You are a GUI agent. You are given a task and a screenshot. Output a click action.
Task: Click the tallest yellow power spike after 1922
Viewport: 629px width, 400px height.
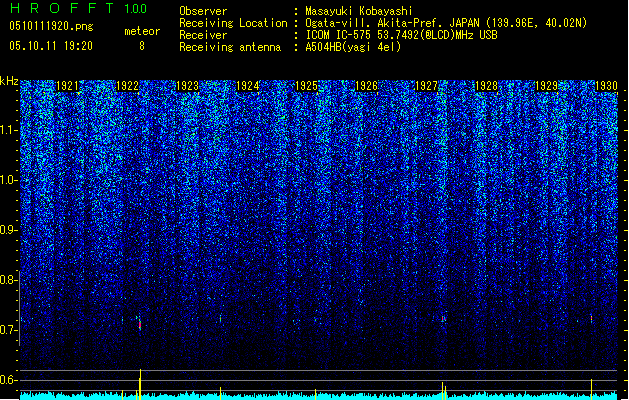click(140, 384)
